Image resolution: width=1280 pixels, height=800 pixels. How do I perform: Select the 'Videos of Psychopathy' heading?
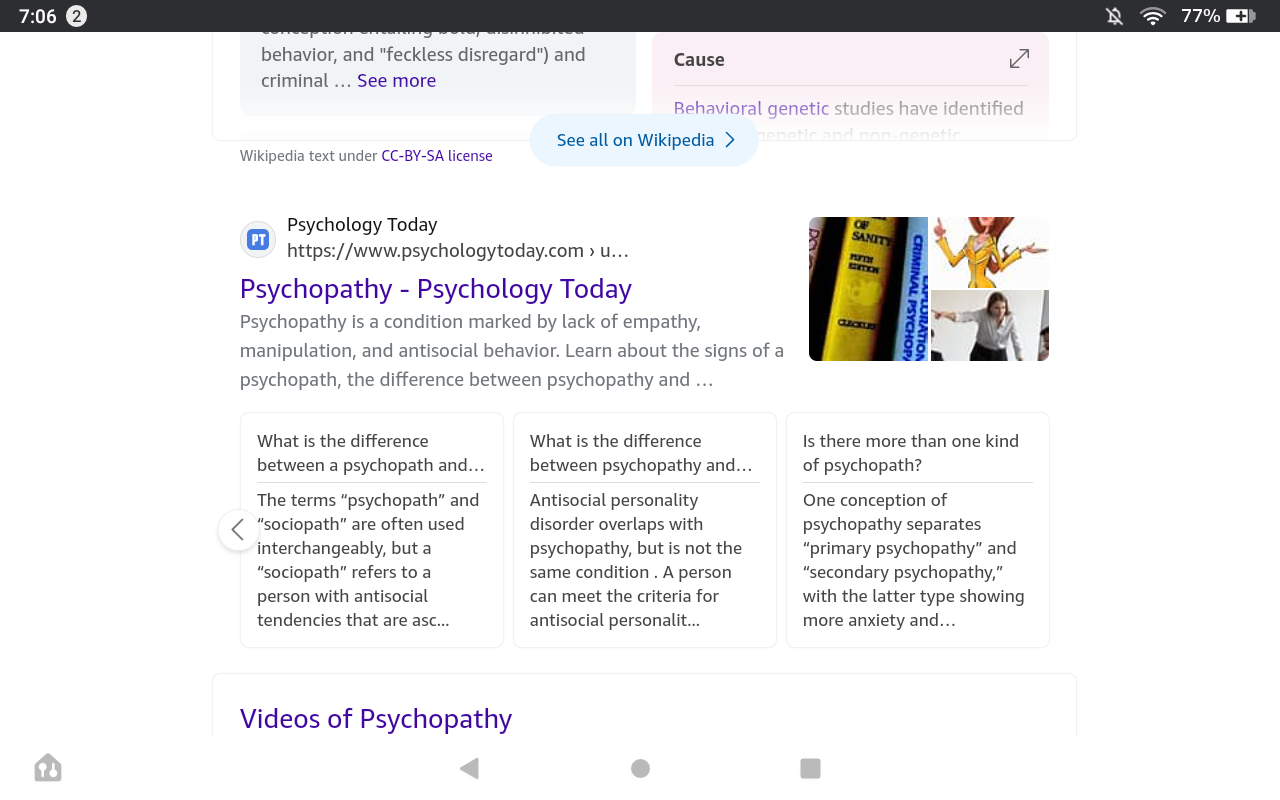tap(376, 719)
